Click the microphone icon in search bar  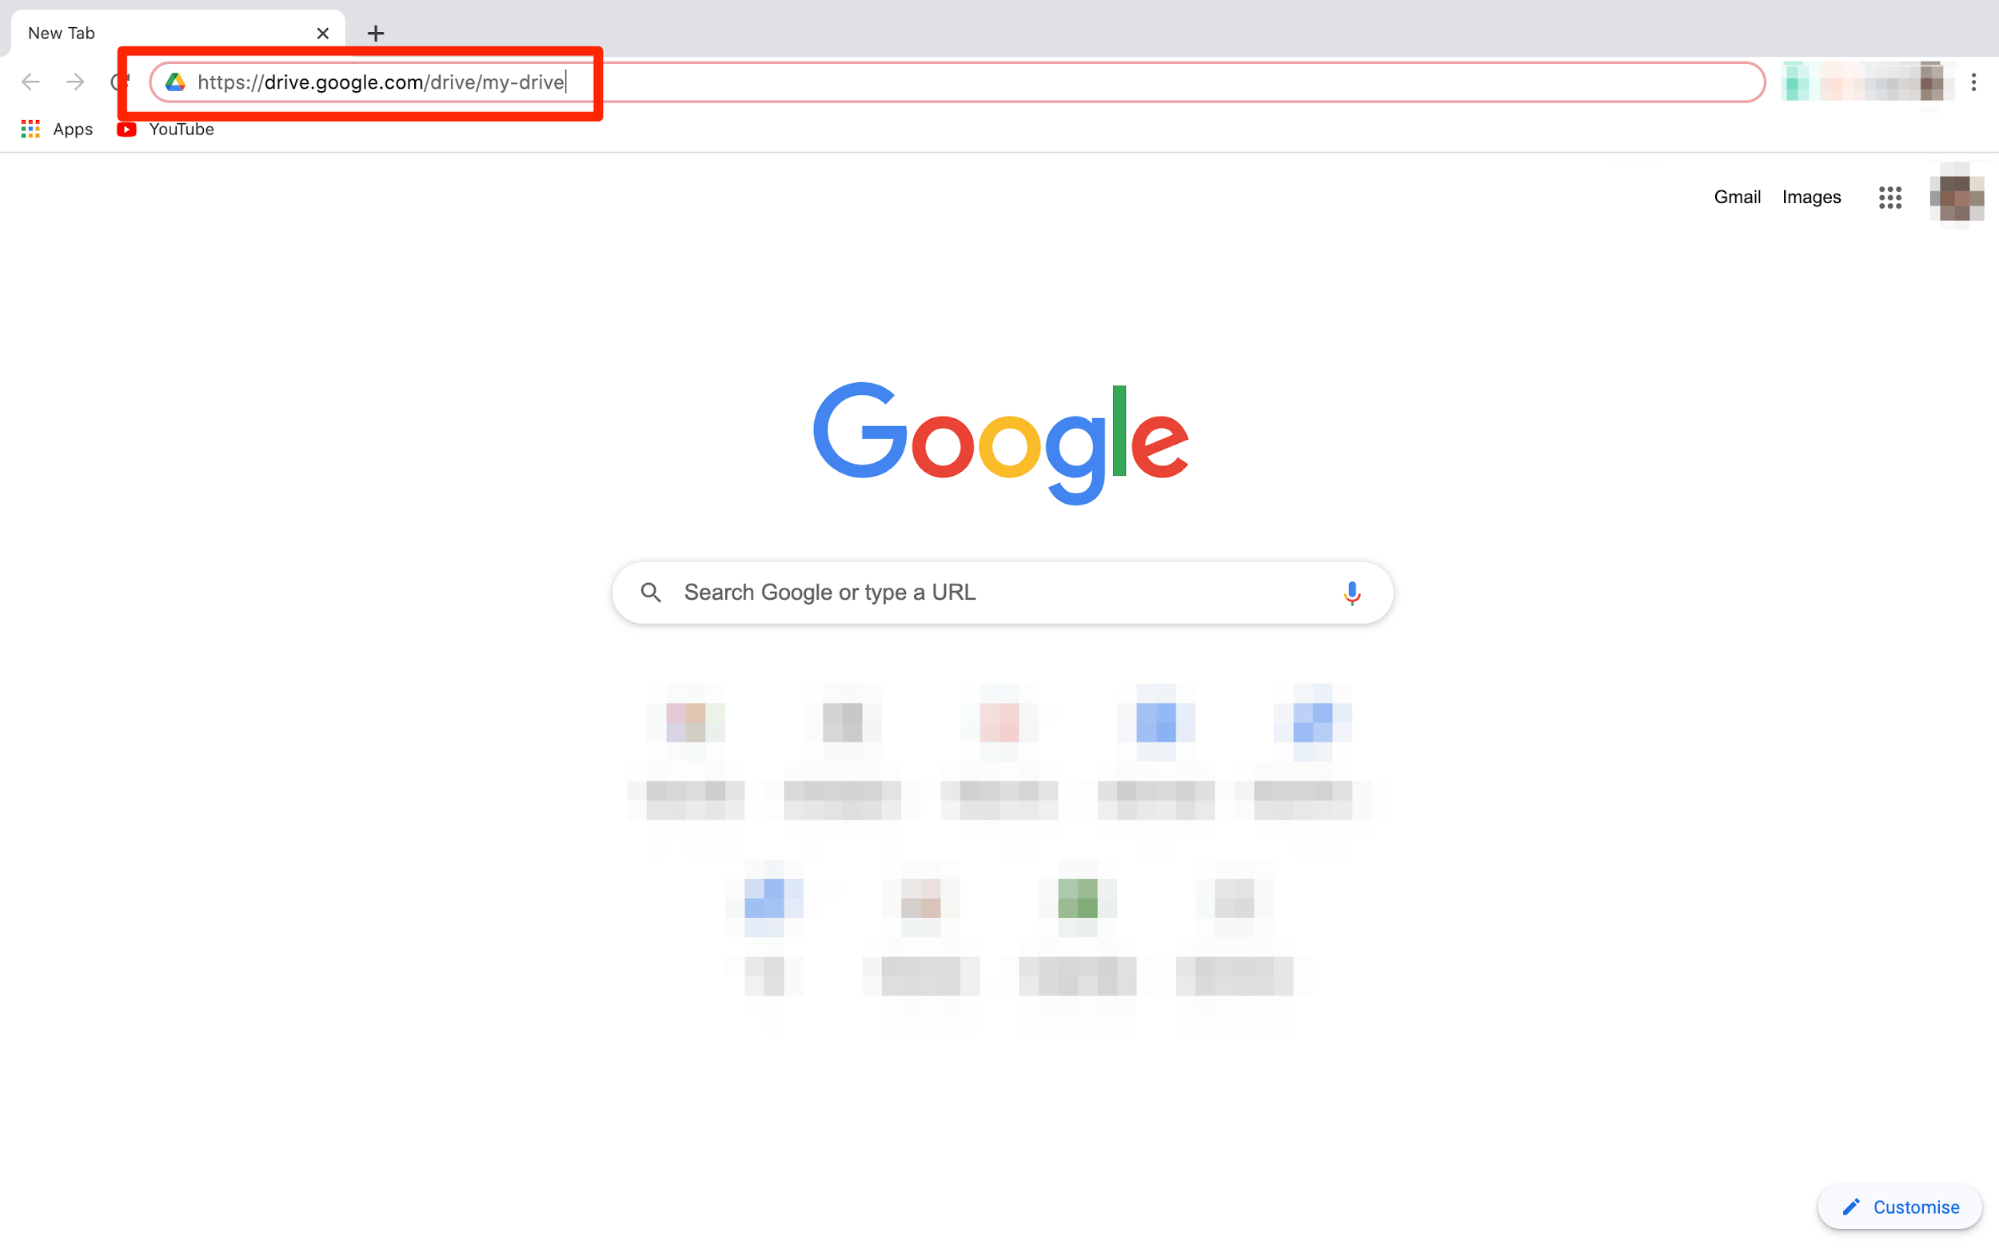tap(1351, 592)
